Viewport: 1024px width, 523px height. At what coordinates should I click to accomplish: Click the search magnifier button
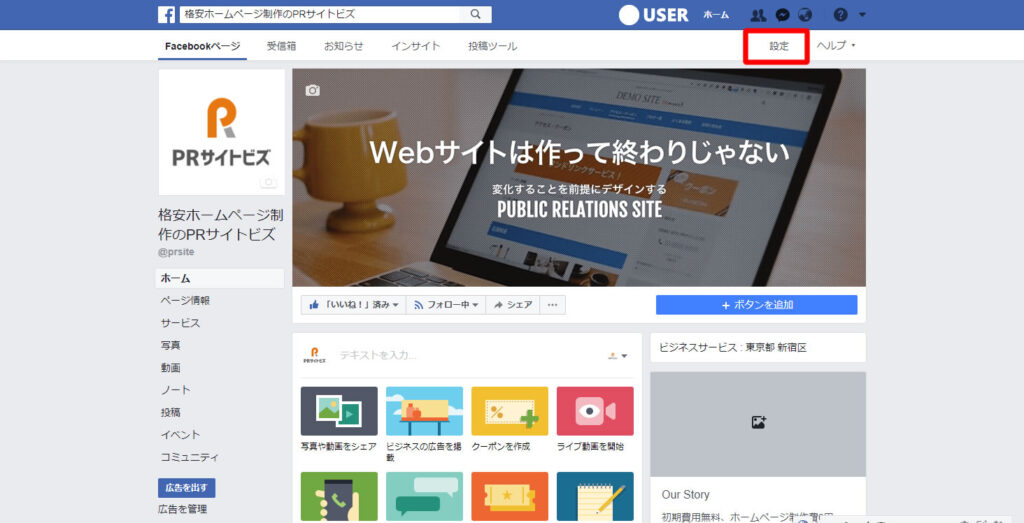[476, 15]
